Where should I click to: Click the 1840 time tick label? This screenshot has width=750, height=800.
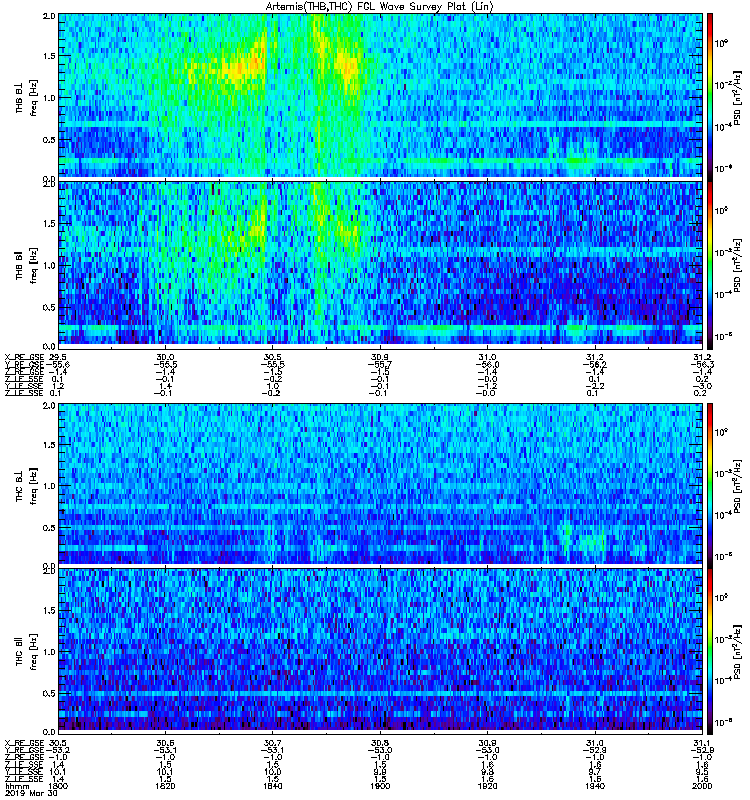[272, 786]
